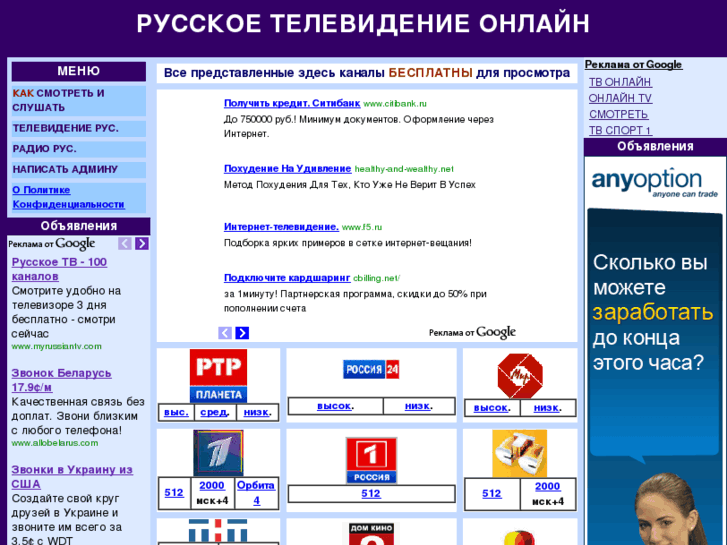The image size is (727, 545).
Task: Select низк. quality for Россия 24
Action: click(419, 406)
